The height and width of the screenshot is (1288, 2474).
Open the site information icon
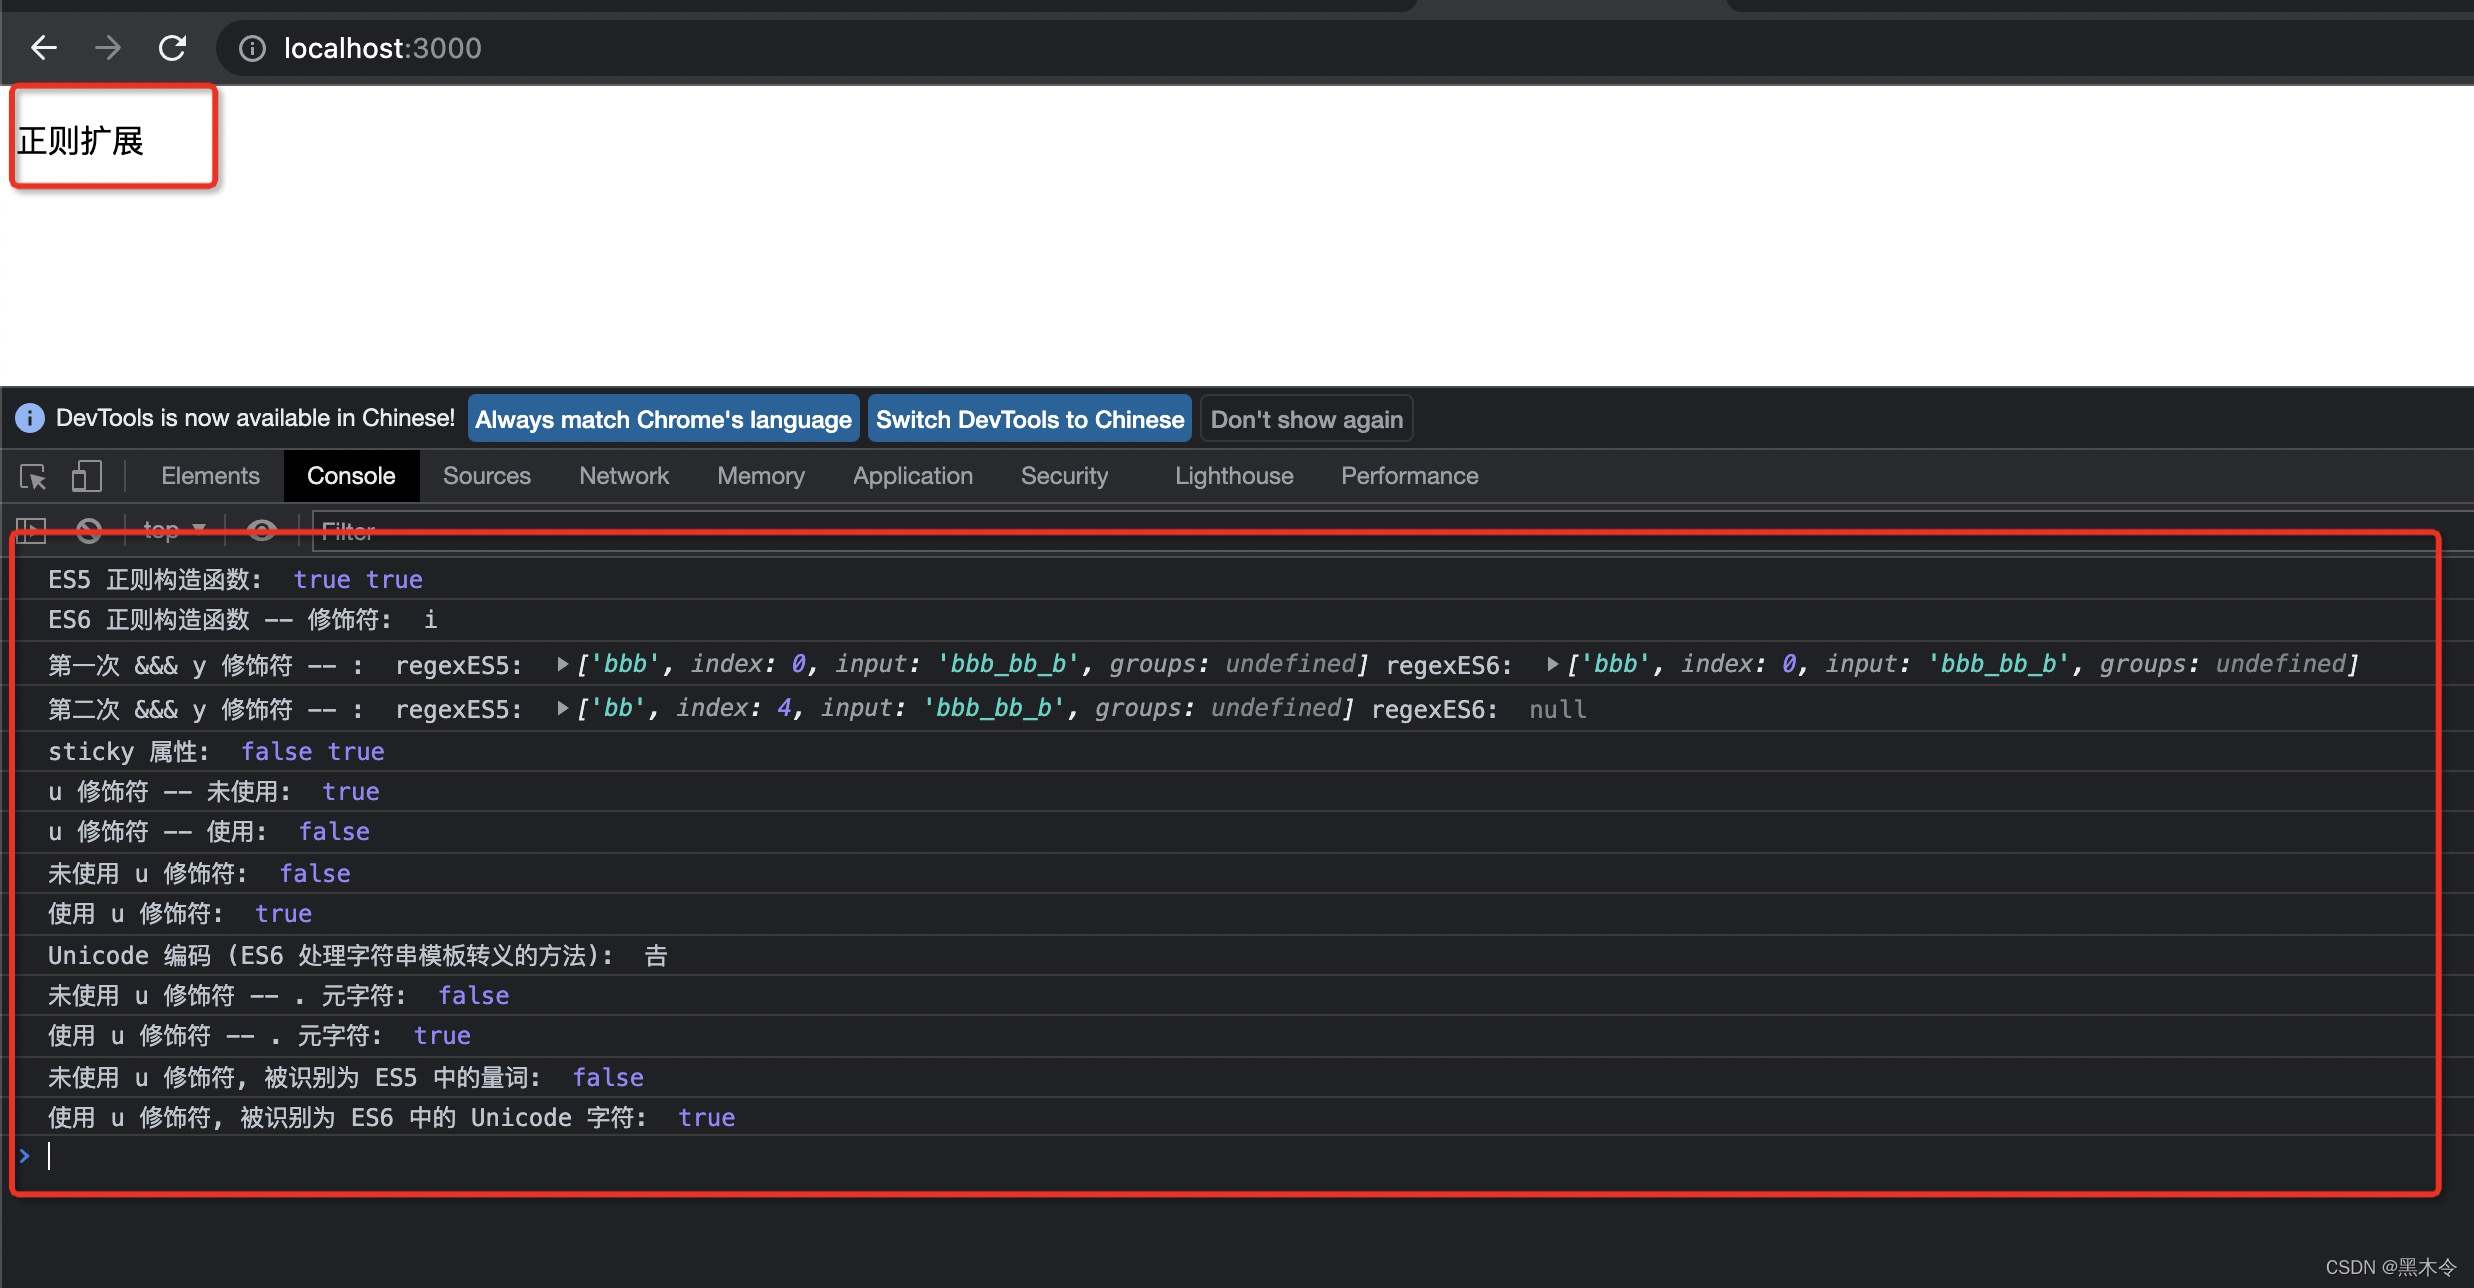tap(252, 48)
